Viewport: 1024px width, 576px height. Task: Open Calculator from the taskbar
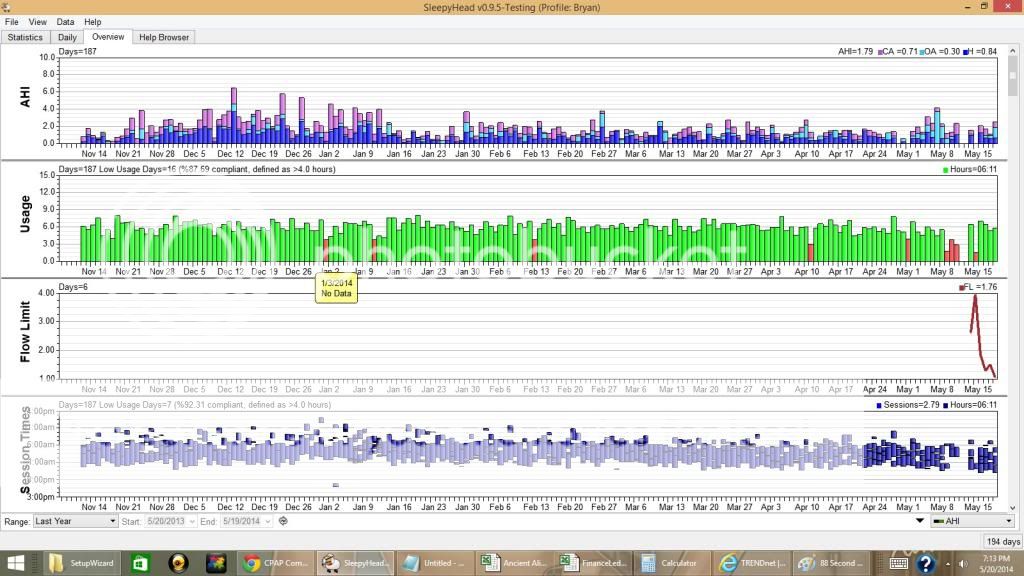(673, 563)
